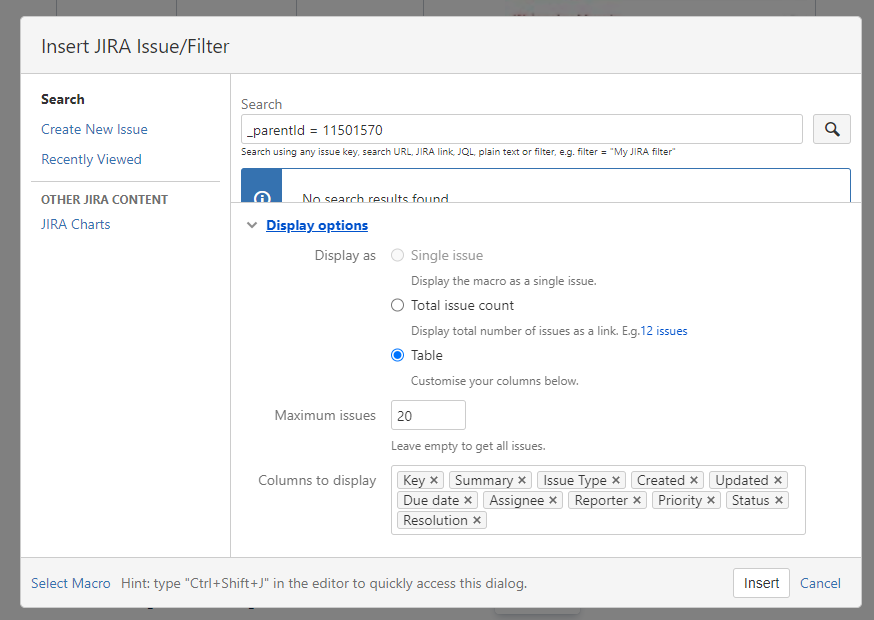
Task: Remove the Summary column tag
Action: 522,480
